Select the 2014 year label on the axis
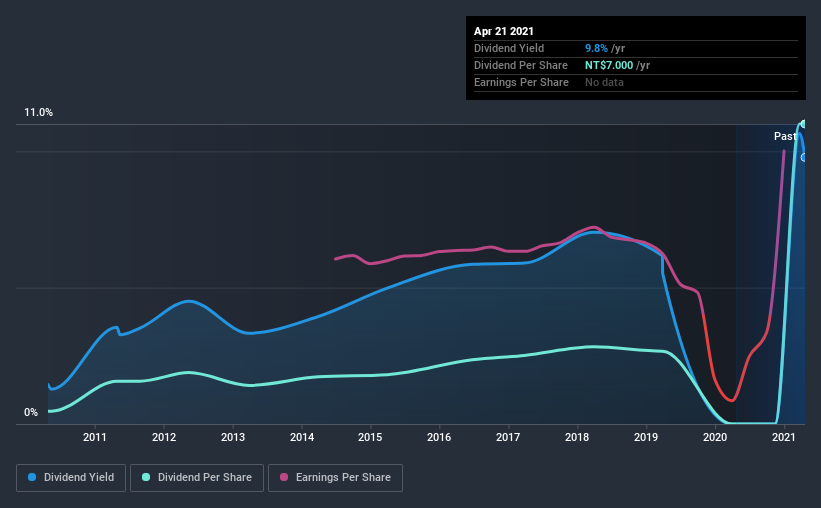Screen dimensions: 821x508 click(x=302, y=437)
